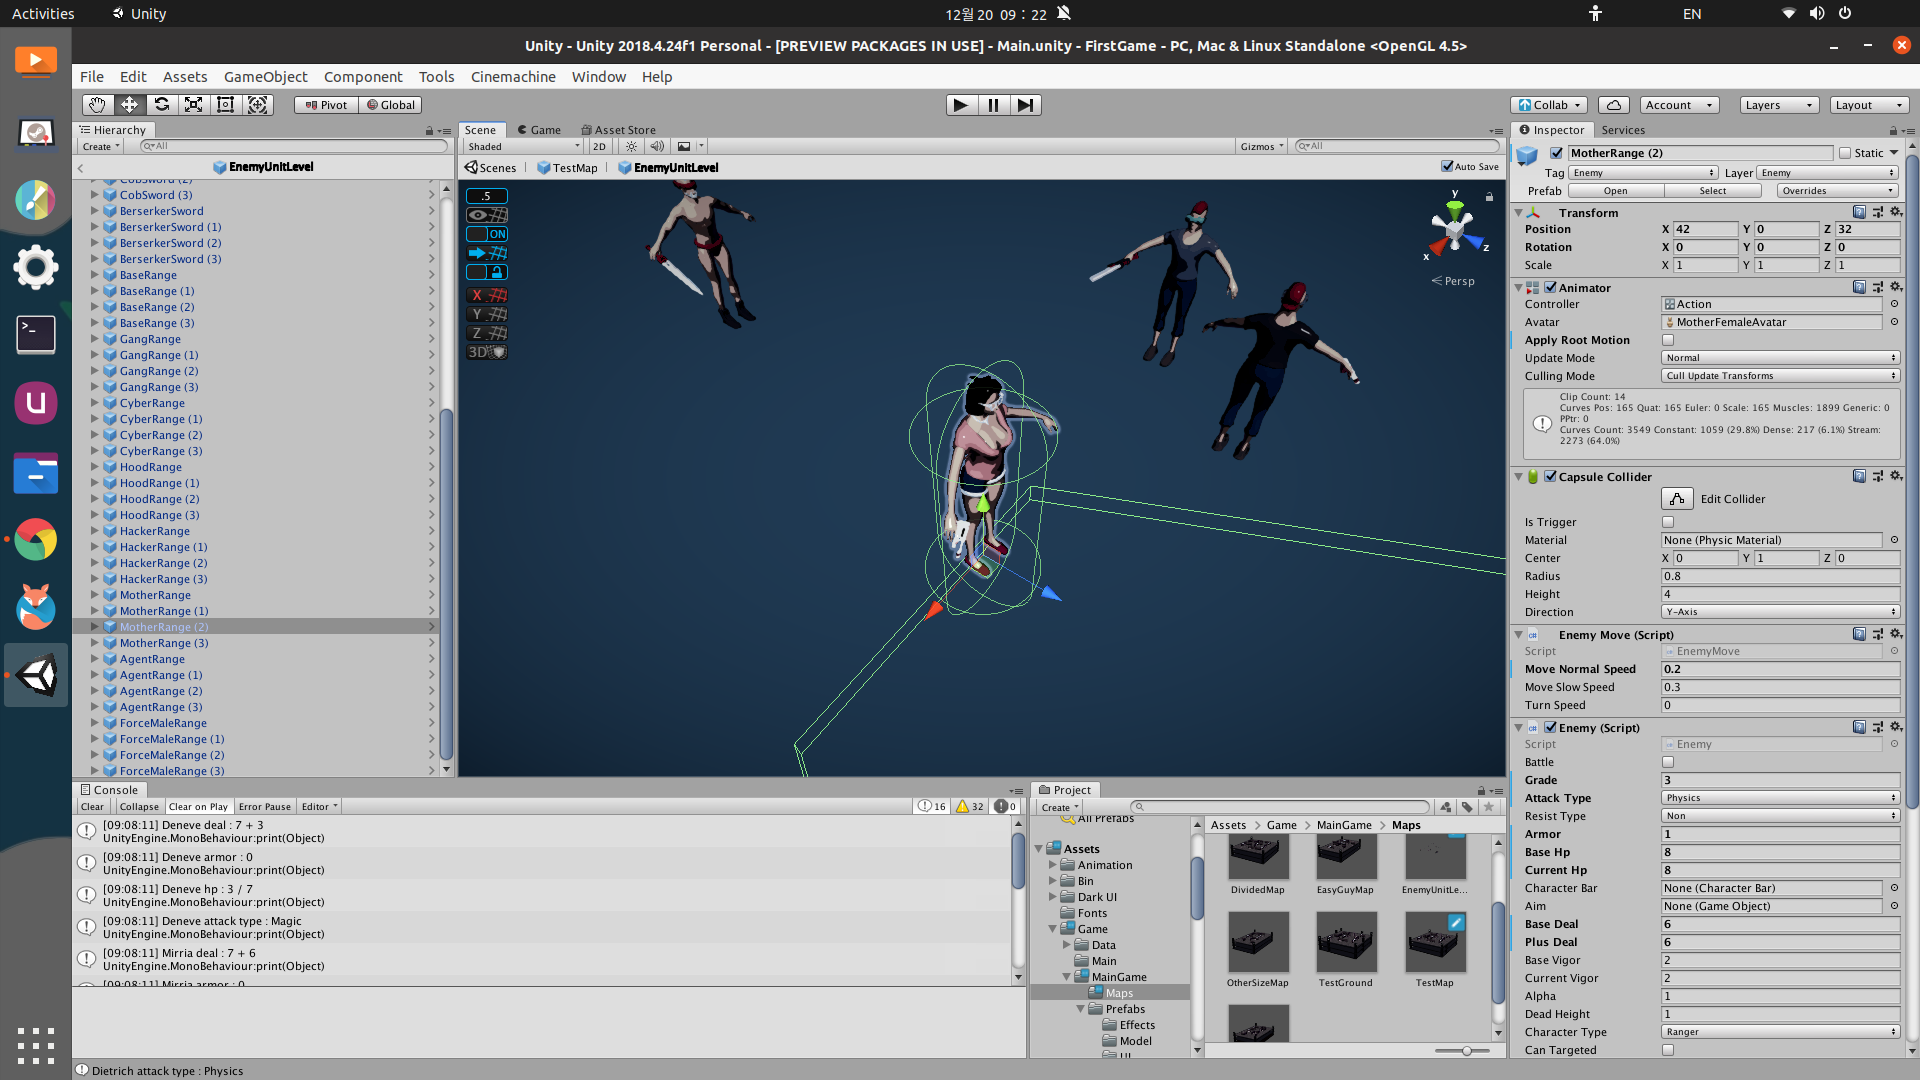This screenshot has height=1080, width=1920.
Task: Enable Is Trigger checkbox
Action: click(1668, 522)
